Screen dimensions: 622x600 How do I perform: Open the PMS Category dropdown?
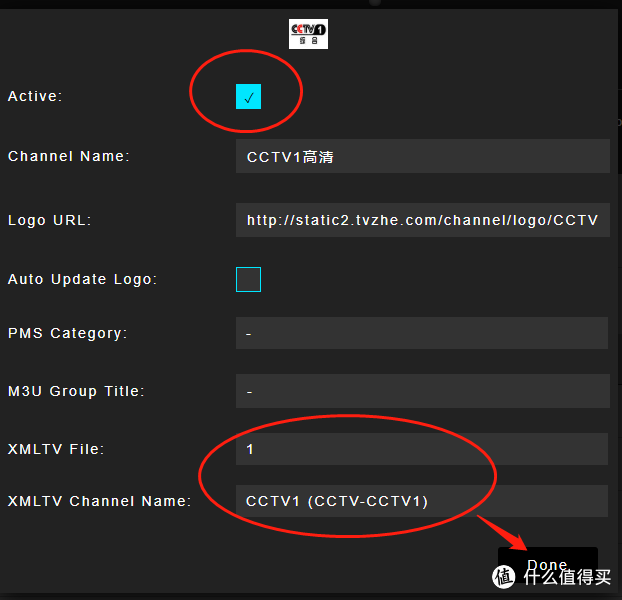[422, 333]
